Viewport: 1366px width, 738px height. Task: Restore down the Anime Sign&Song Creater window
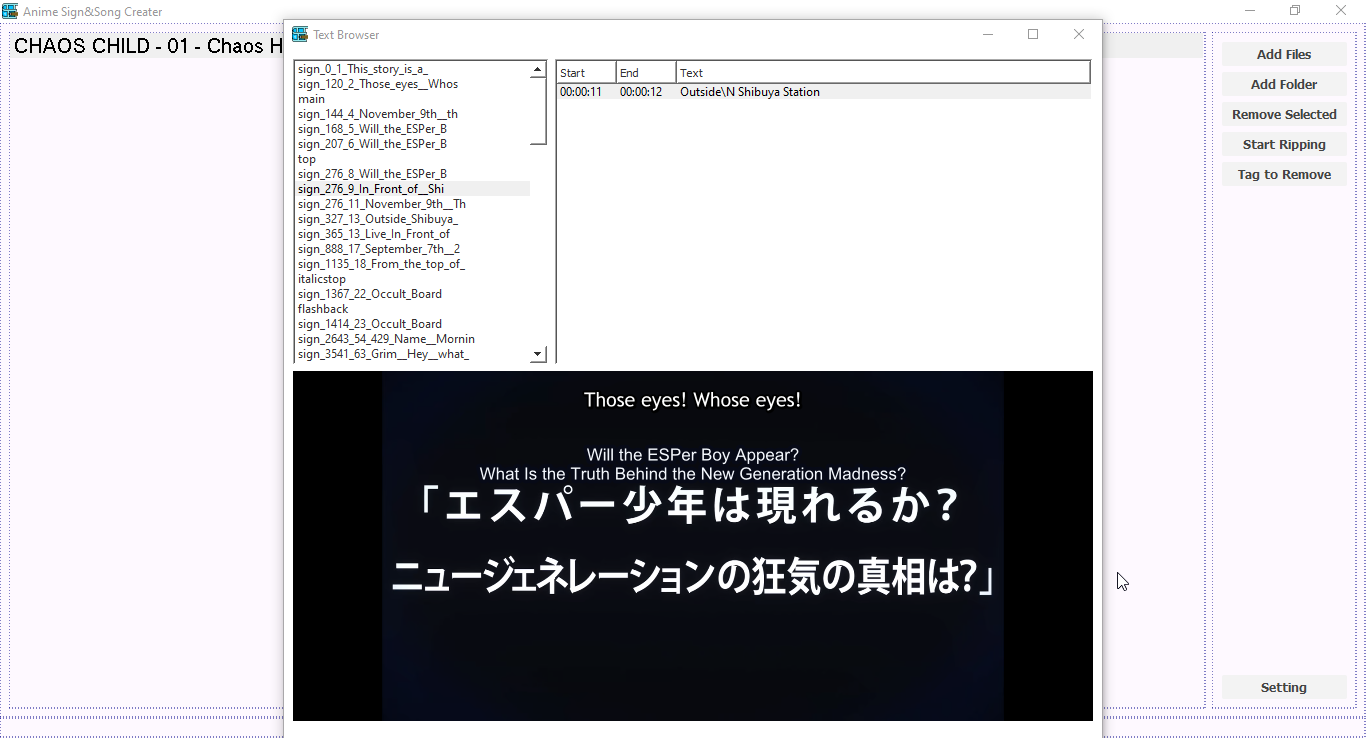(x=1295, y=11)
